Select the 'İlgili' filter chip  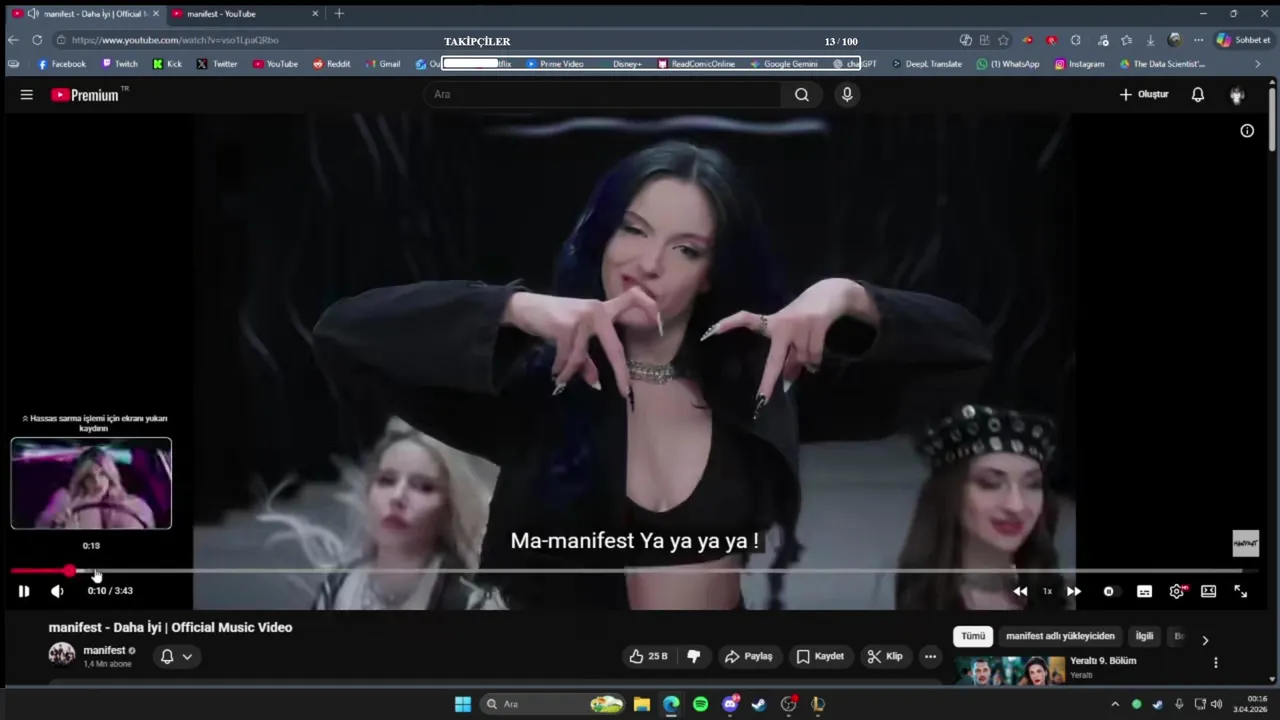click(x=1144, y=636)
